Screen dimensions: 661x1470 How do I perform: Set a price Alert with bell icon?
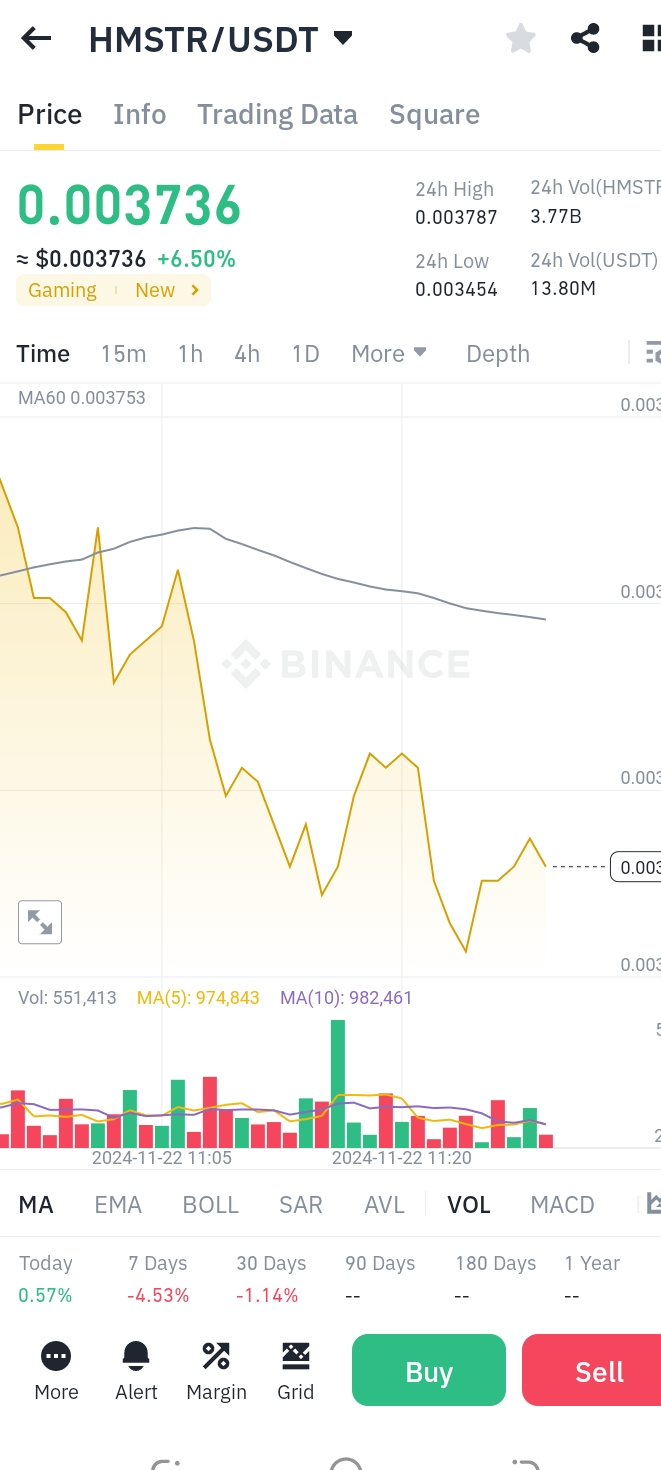point(136,1357)
